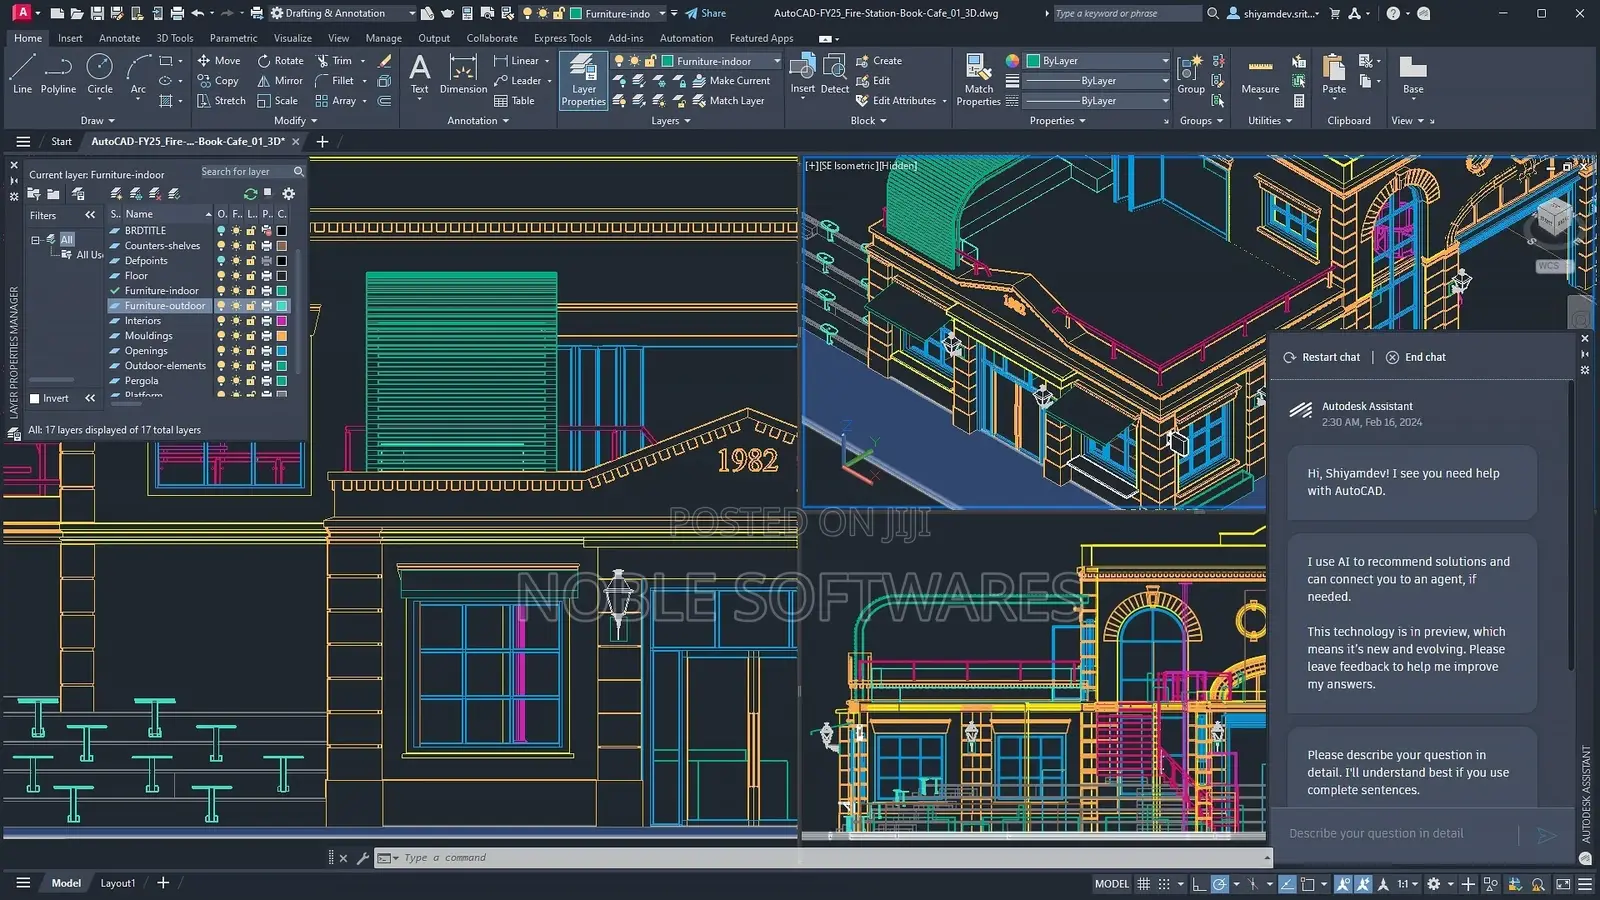Click the Detect block tool

835,75
